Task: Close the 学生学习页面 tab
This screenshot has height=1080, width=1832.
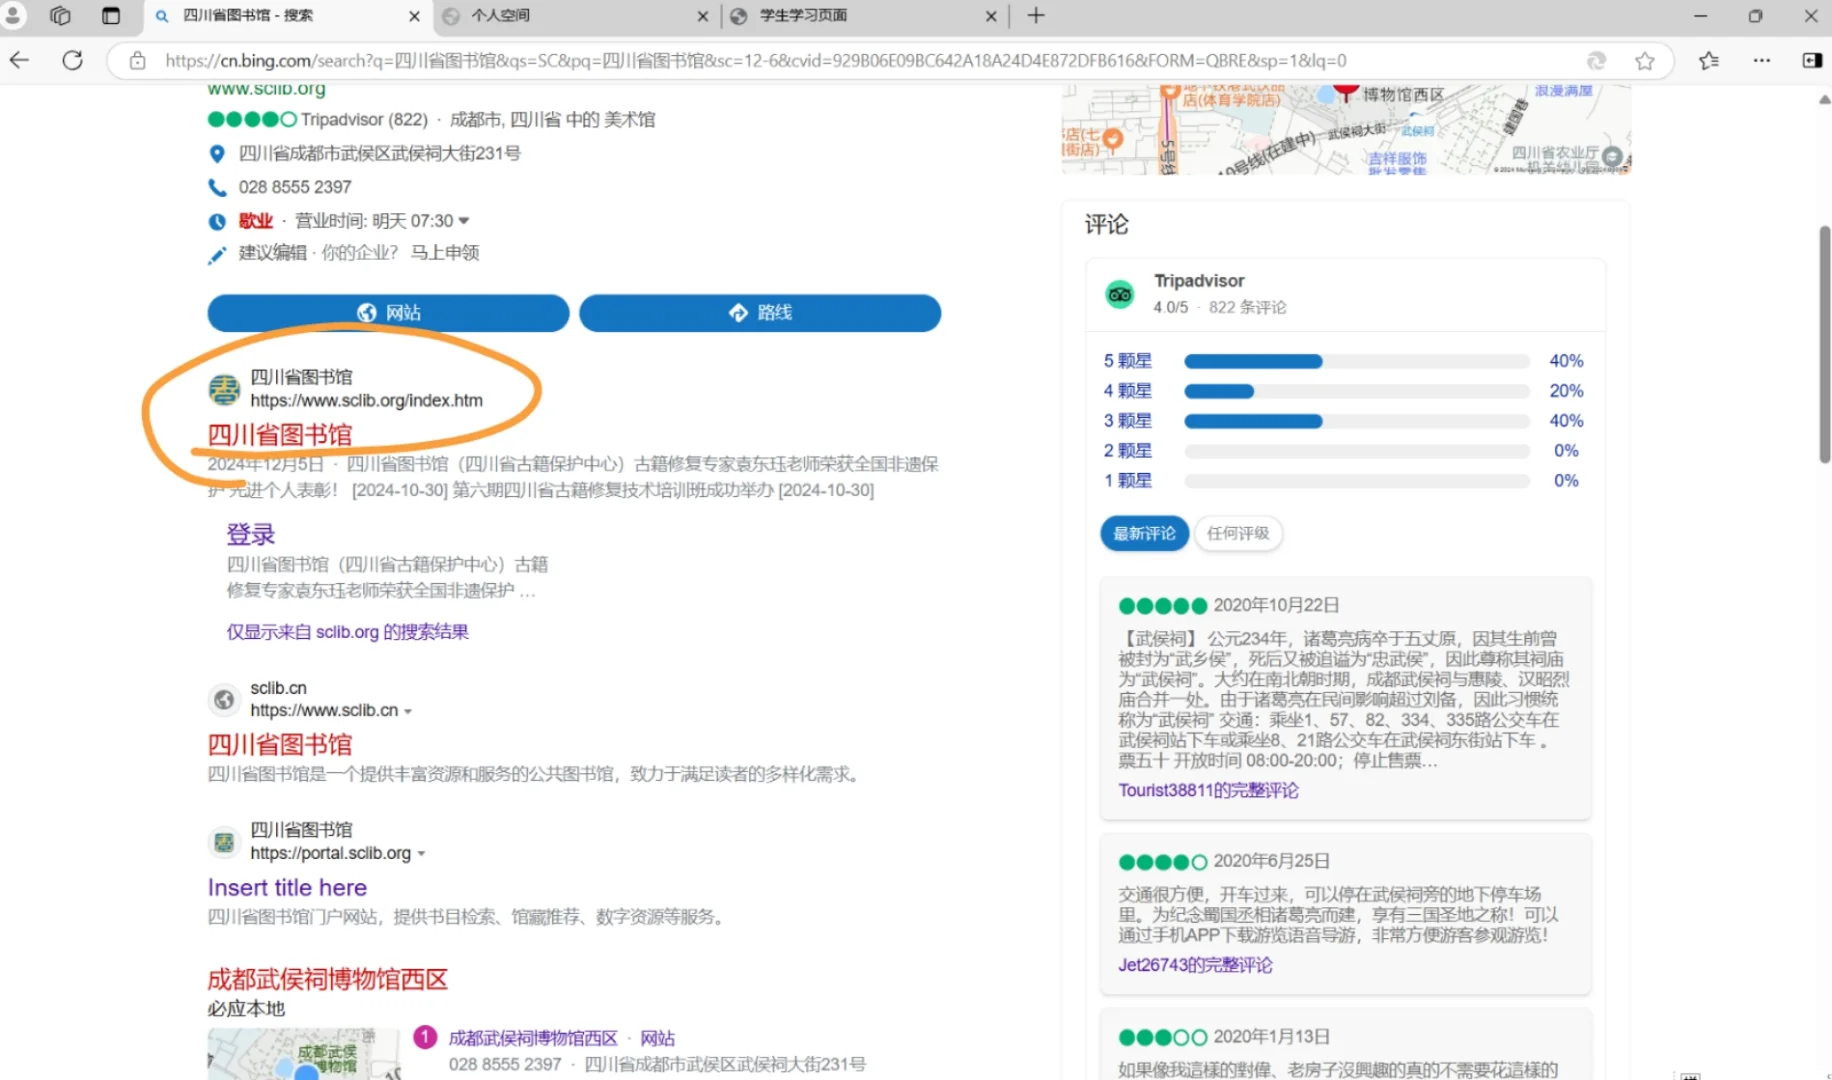Action: coord(991,16)
